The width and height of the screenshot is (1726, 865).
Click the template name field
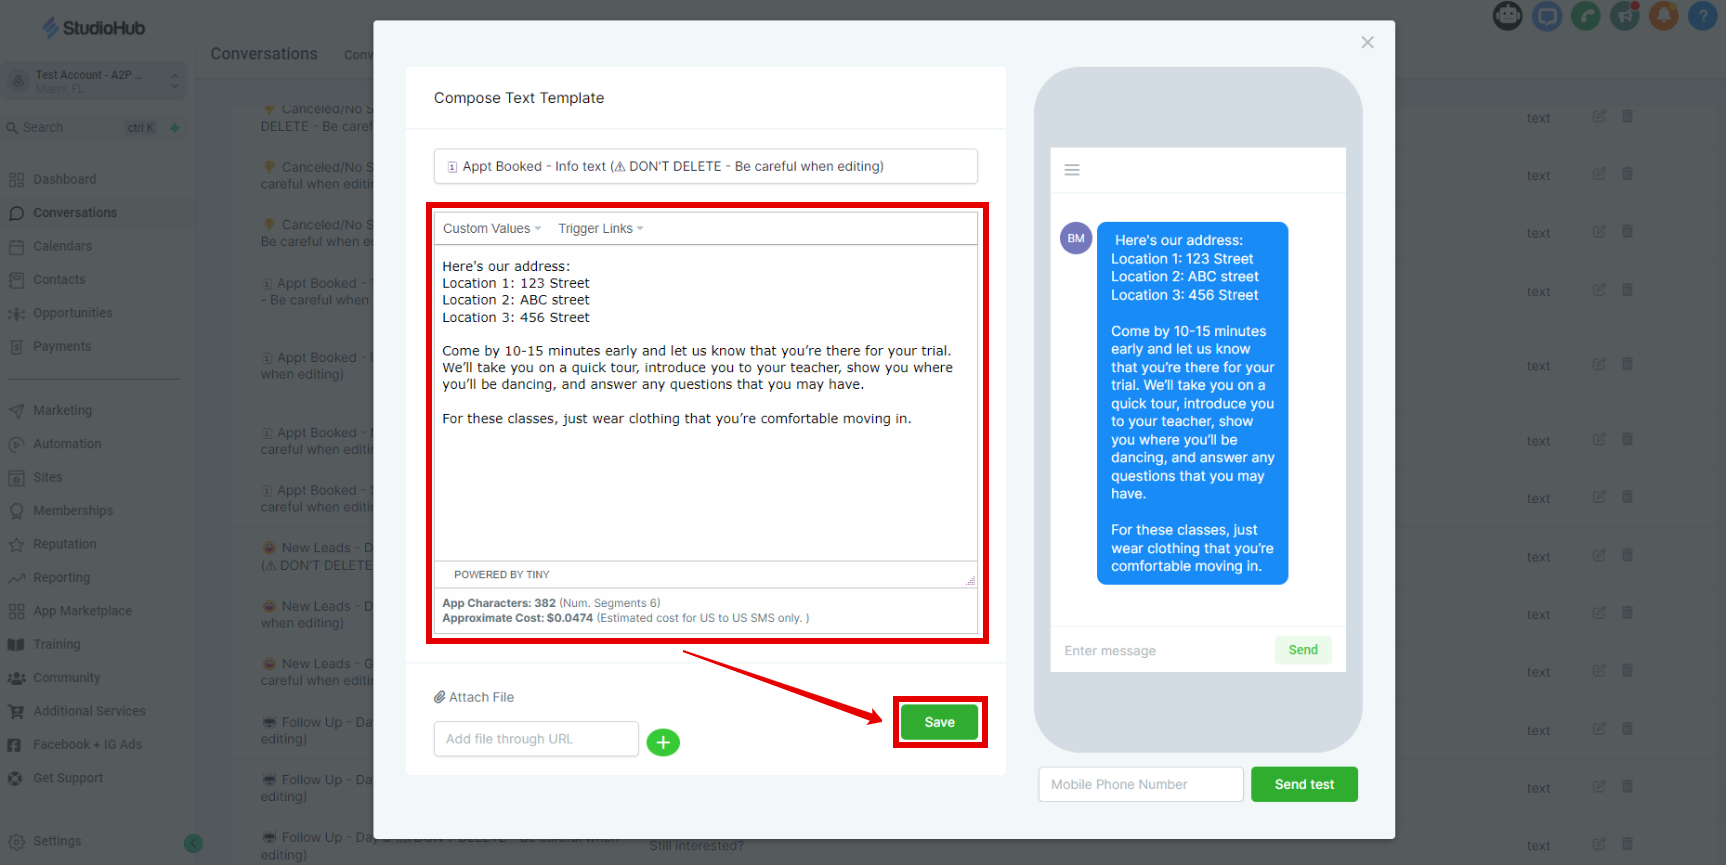pos(705,166)
